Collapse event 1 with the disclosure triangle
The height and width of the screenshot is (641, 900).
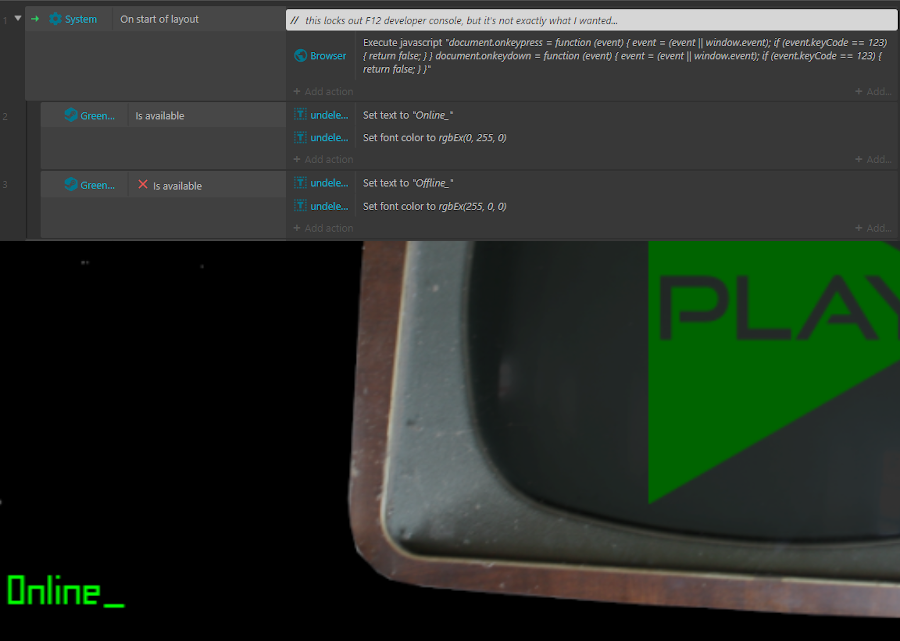18,18
